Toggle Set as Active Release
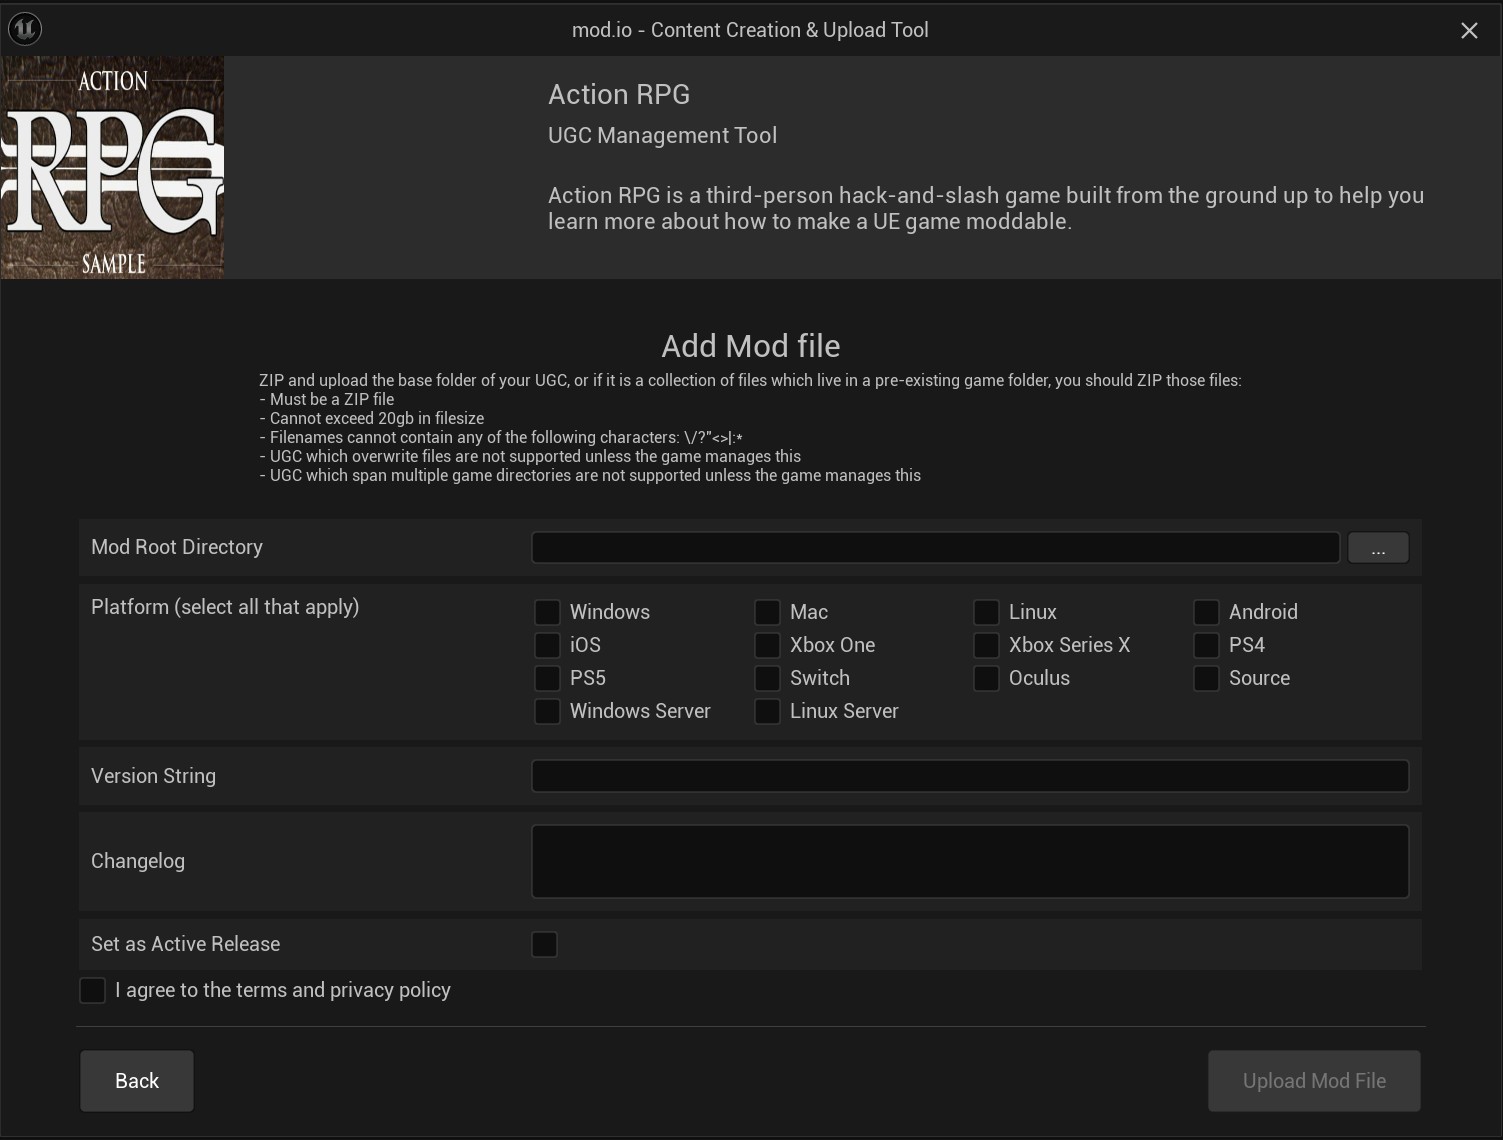The width and height of the screenshot is (1503, 1140). pos(544,943)
